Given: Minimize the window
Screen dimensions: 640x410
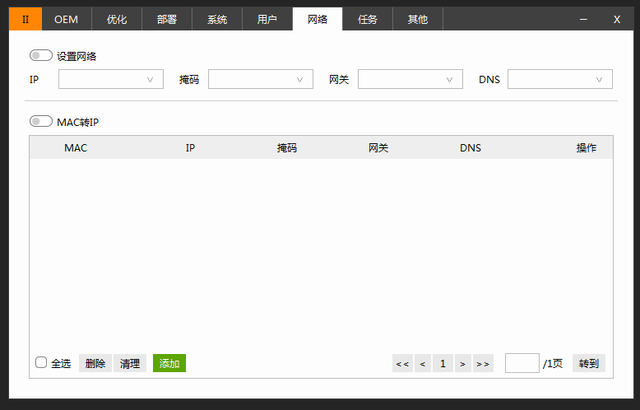Looking at the screenshot, I should 584,19.
